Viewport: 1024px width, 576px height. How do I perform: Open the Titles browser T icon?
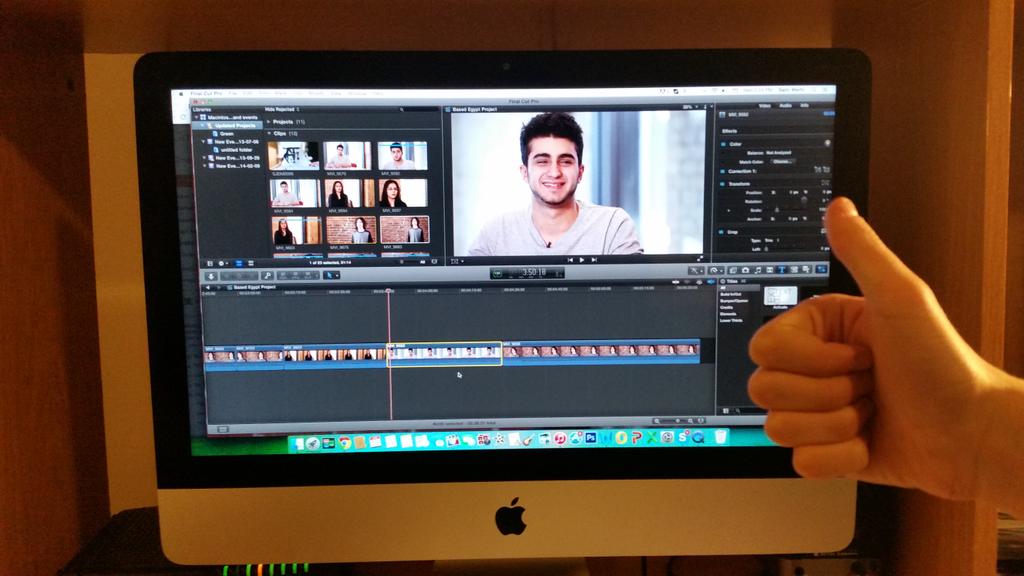coord(782,270)
